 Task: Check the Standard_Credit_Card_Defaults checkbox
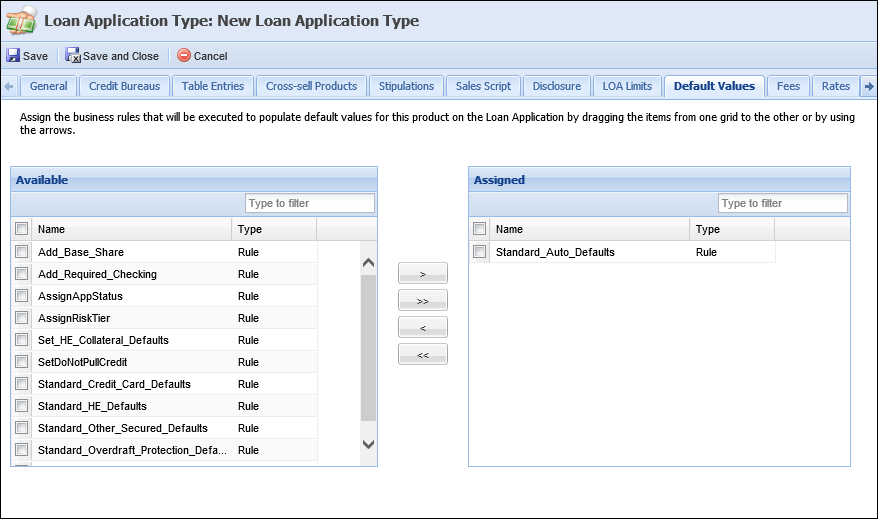[x=21, y=384]
